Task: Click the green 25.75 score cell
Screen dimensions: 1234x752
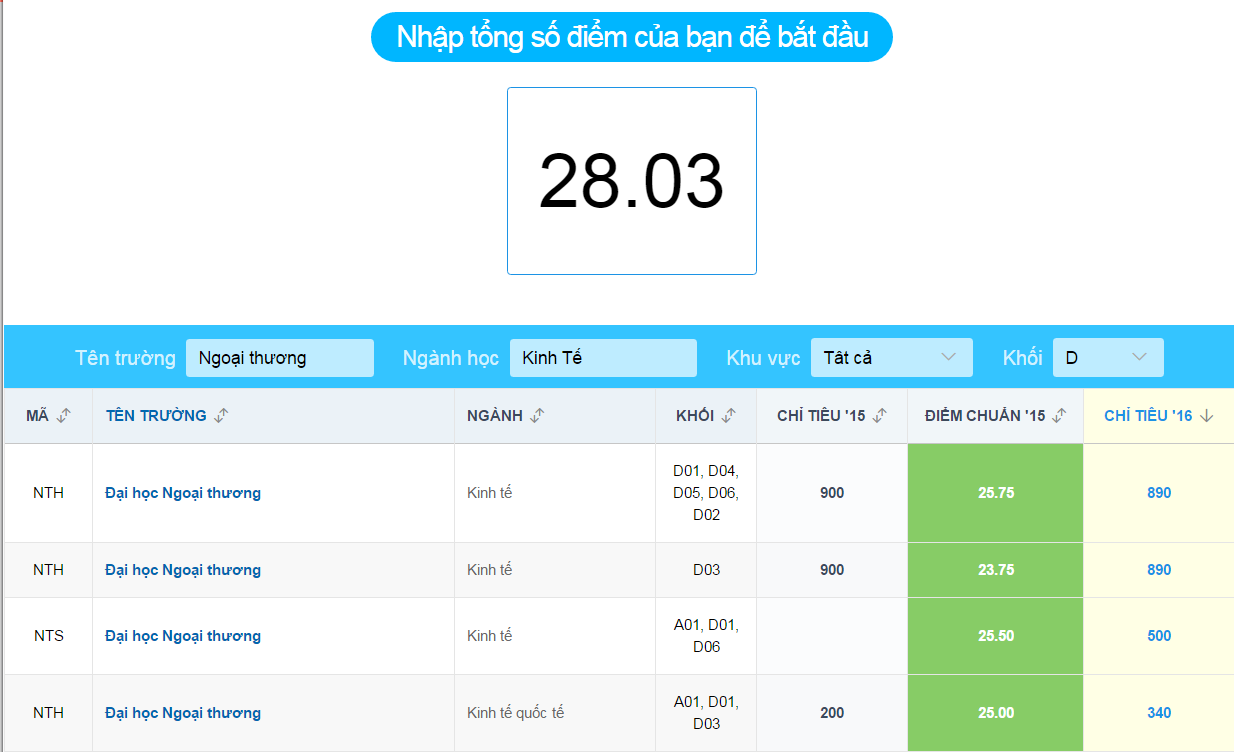Action: click(x=995, y=493)
